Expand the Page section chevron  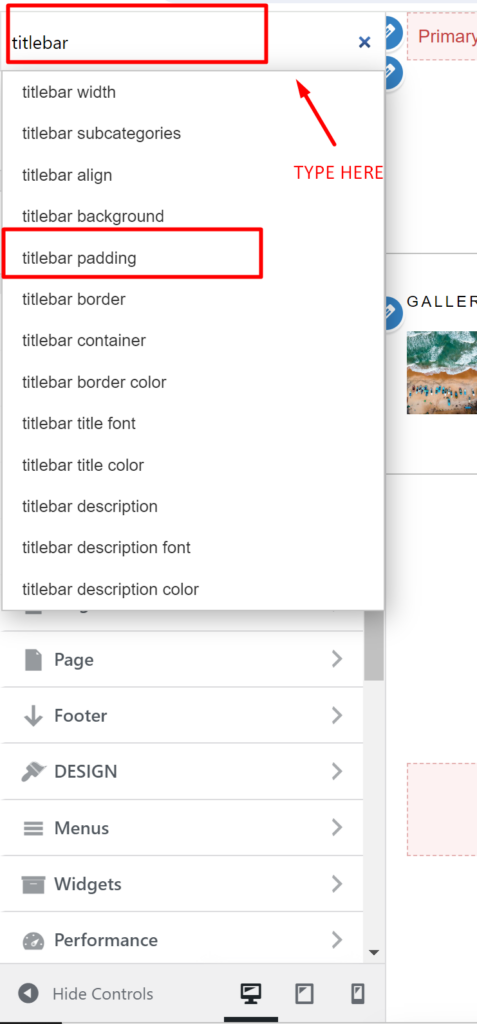[337, 659]
